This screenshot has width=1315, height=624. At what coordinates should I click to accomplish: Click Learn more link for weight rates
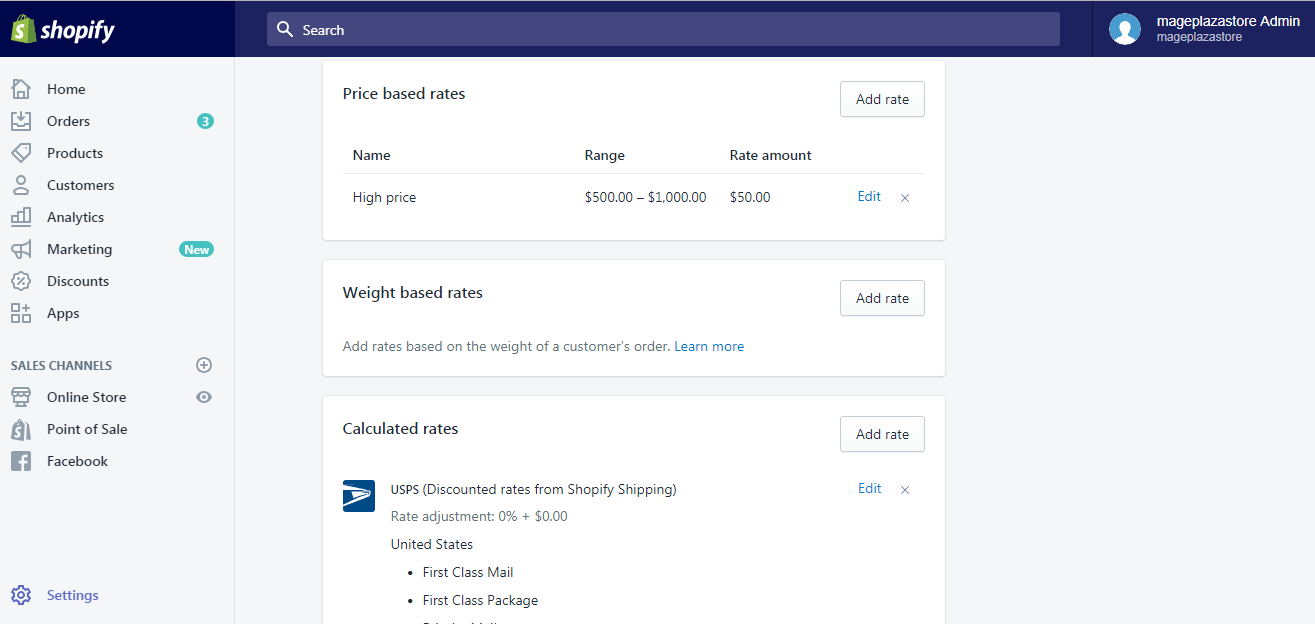click(x=709, y=346)
